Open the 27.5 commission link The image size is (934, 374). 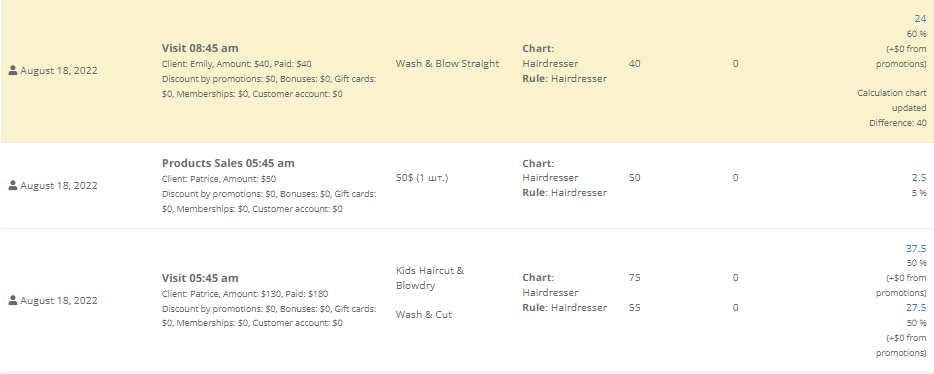pyautogui.click(x=916, y=307)
